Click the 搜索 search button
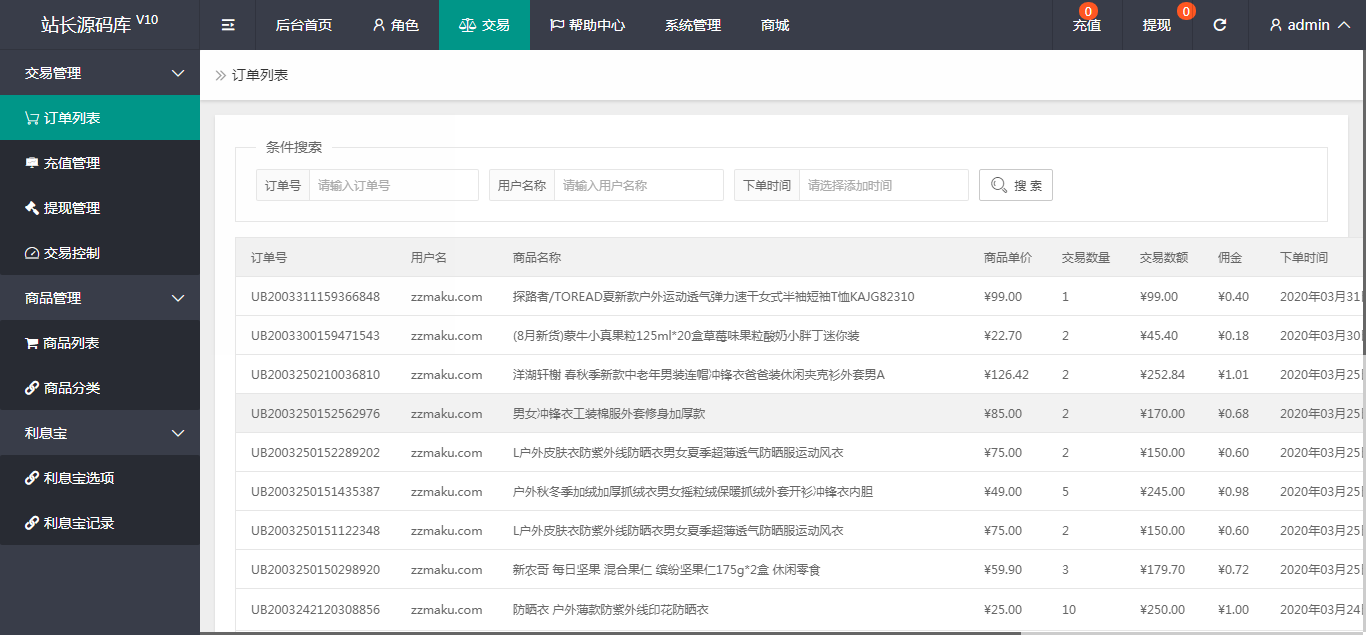 1015,185
